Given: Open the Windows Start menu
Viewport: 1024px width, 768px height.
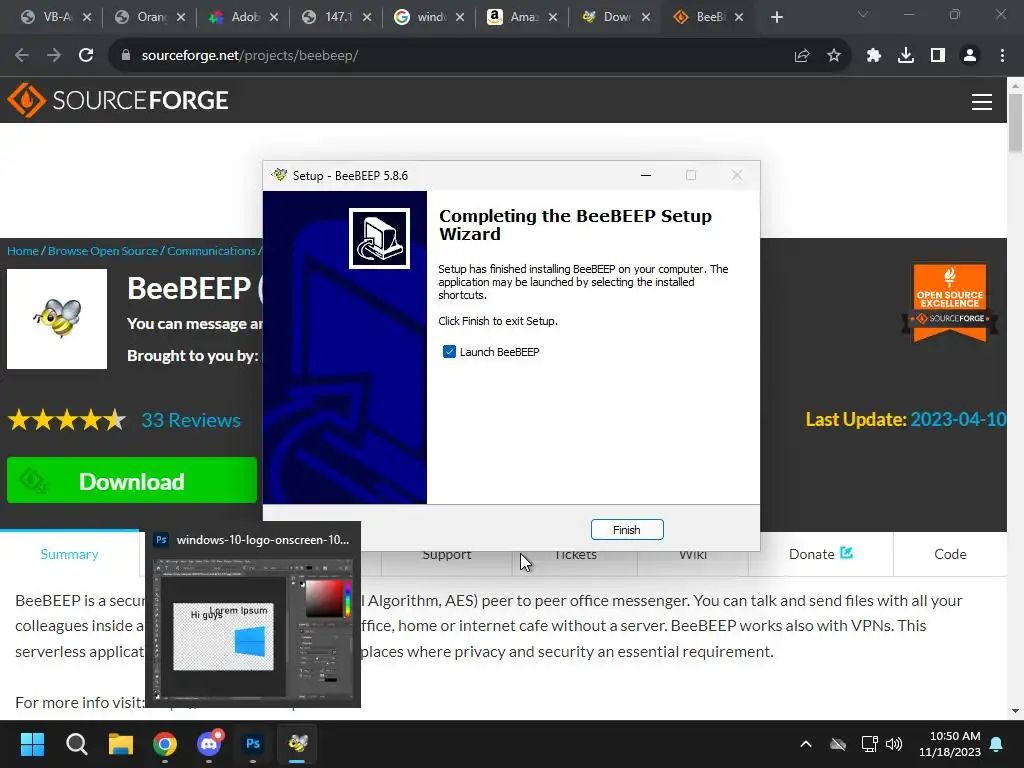Looking at the screenshot, I should click(32, 744).
